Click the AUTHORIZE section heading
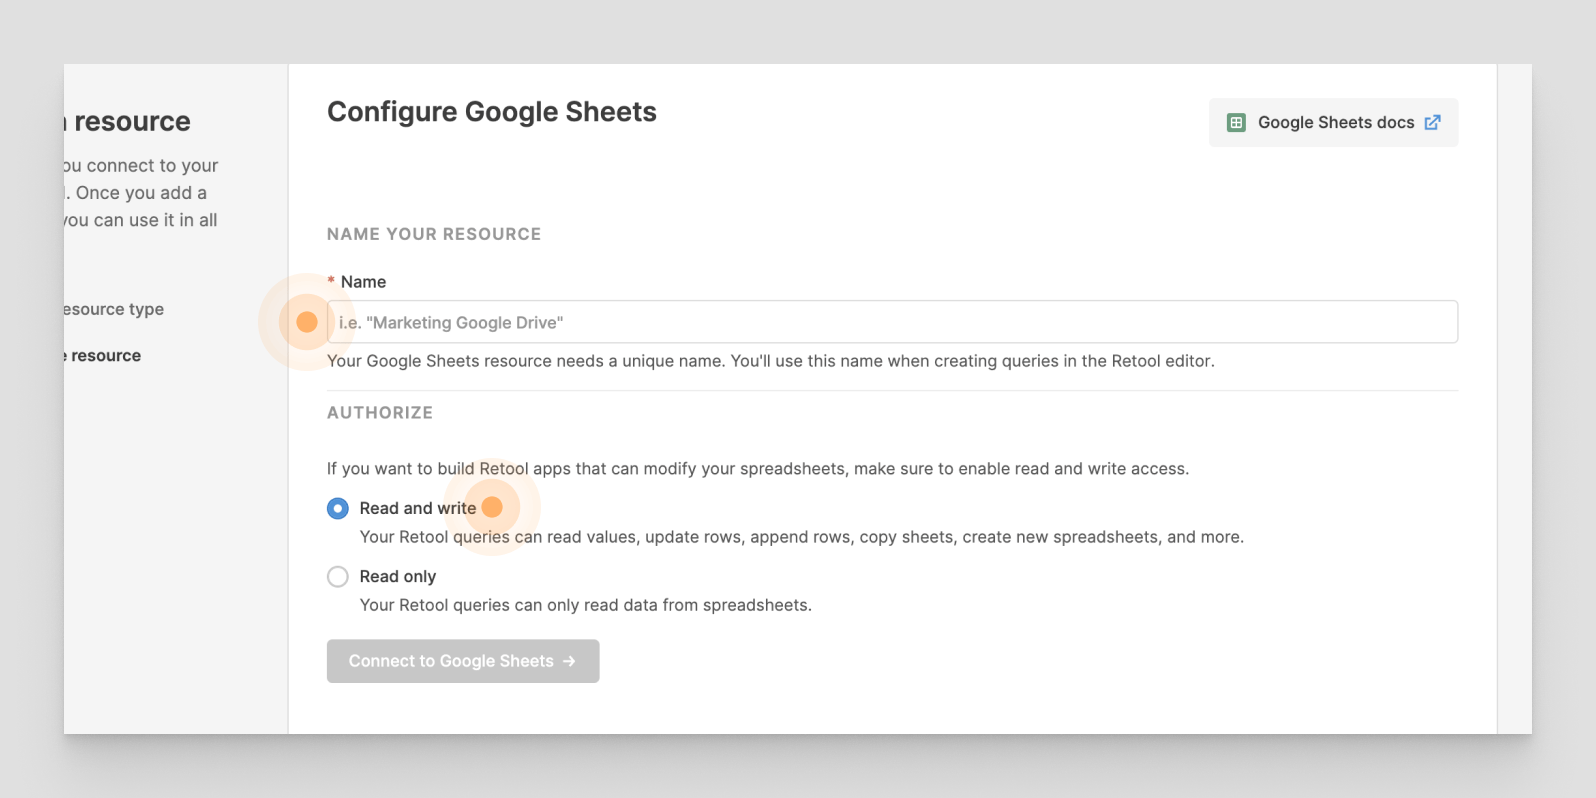Image resolution: width=1596 pixels, height=798 pixels. click(380, 413)
